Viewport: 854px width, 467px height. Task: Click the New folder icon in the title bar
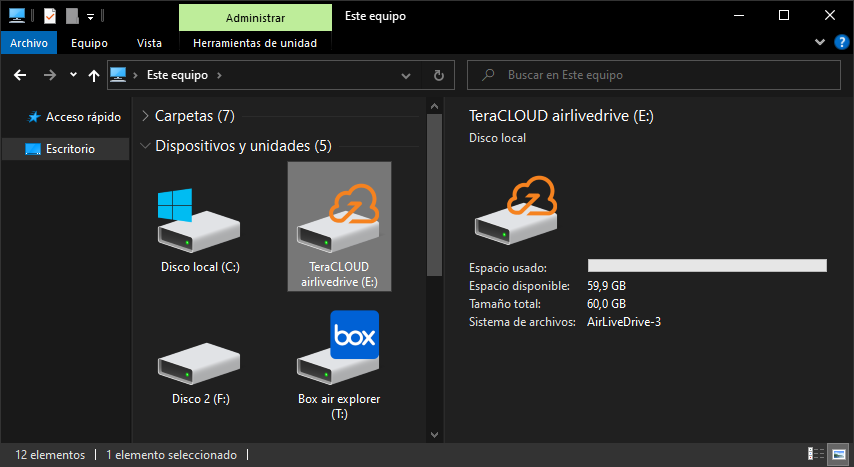(72, 16)
